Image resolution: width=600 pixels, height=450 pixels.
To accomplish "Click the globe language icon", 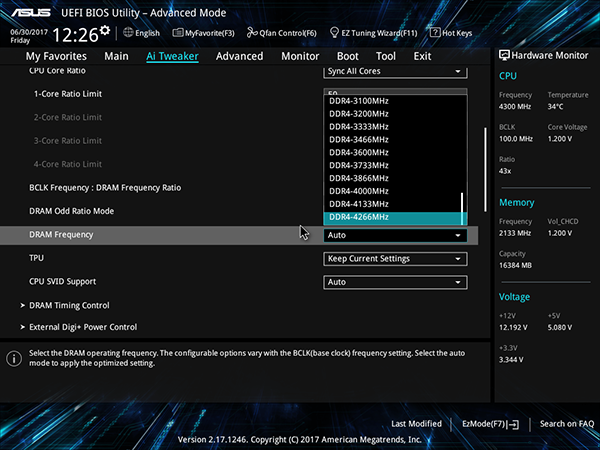I will (128, 33).
